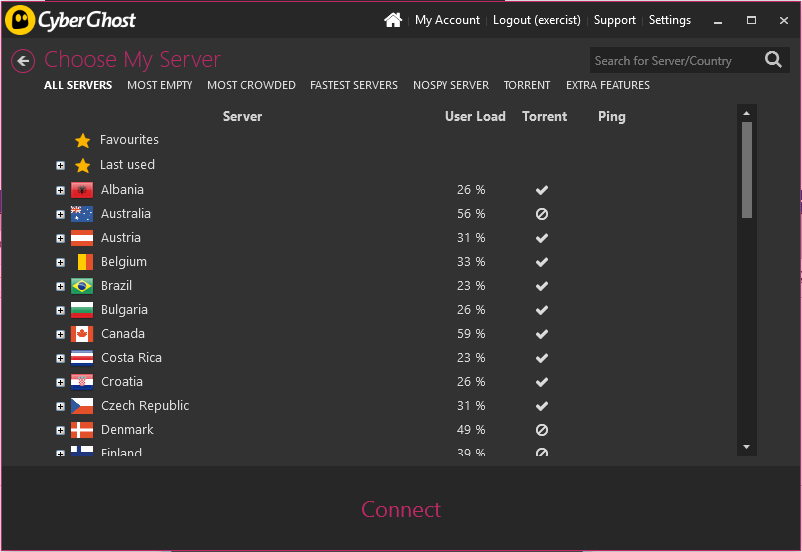Click the Czech Republic flag icon
The image size is (802, 552).
pos(82,406)
